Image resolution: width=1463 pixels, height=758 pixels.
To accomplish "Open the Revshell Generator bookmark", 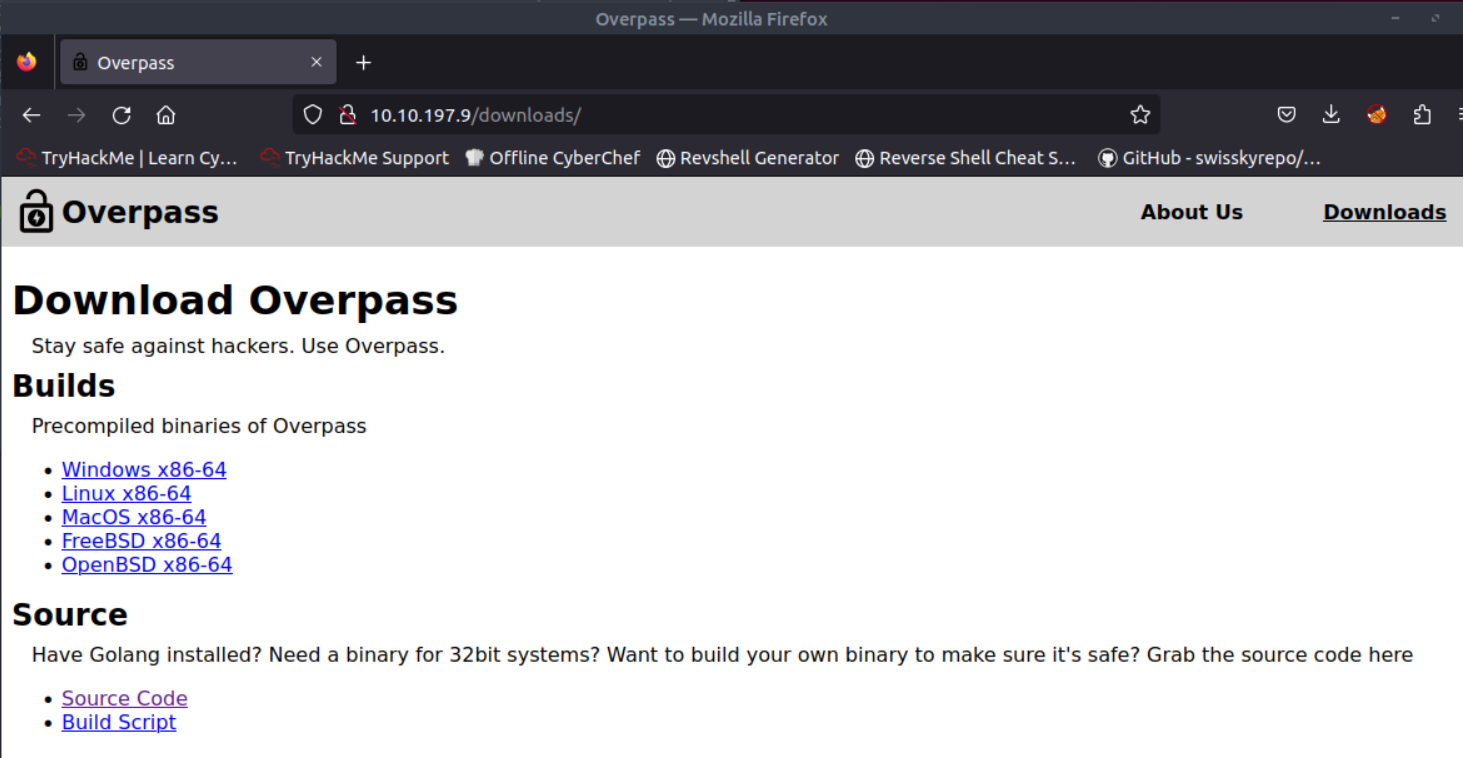I will pyautogui.click(x=747, y=158).
